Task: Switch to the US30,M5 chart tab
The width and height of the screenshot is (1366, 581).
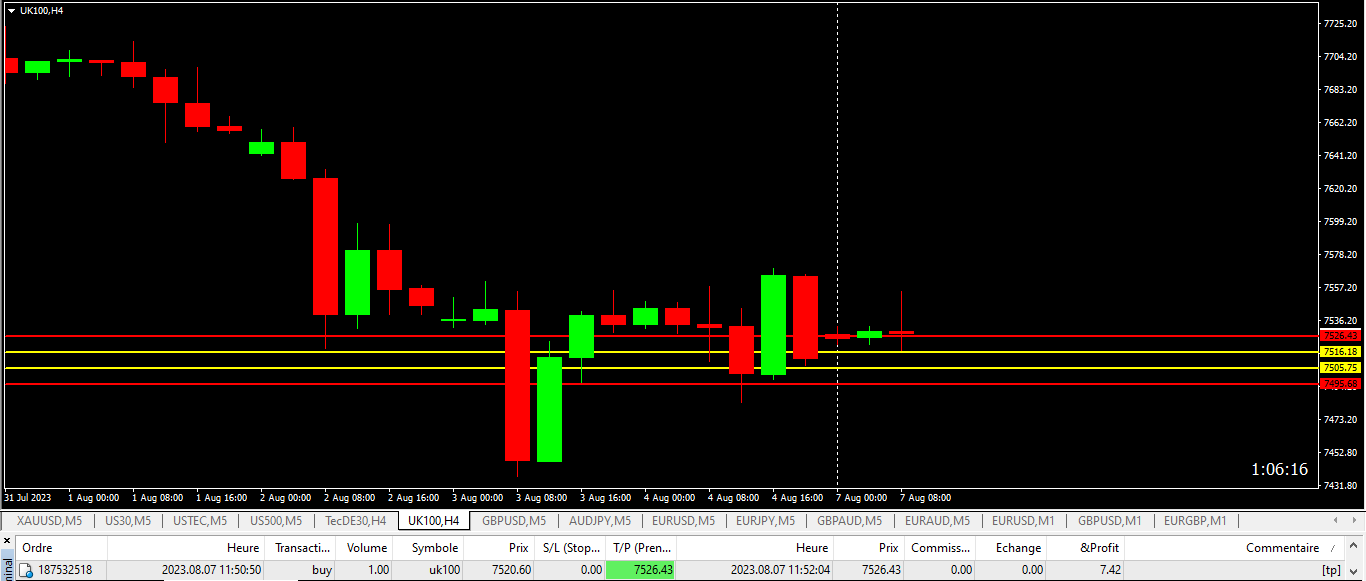Action: tap(128, 521)
